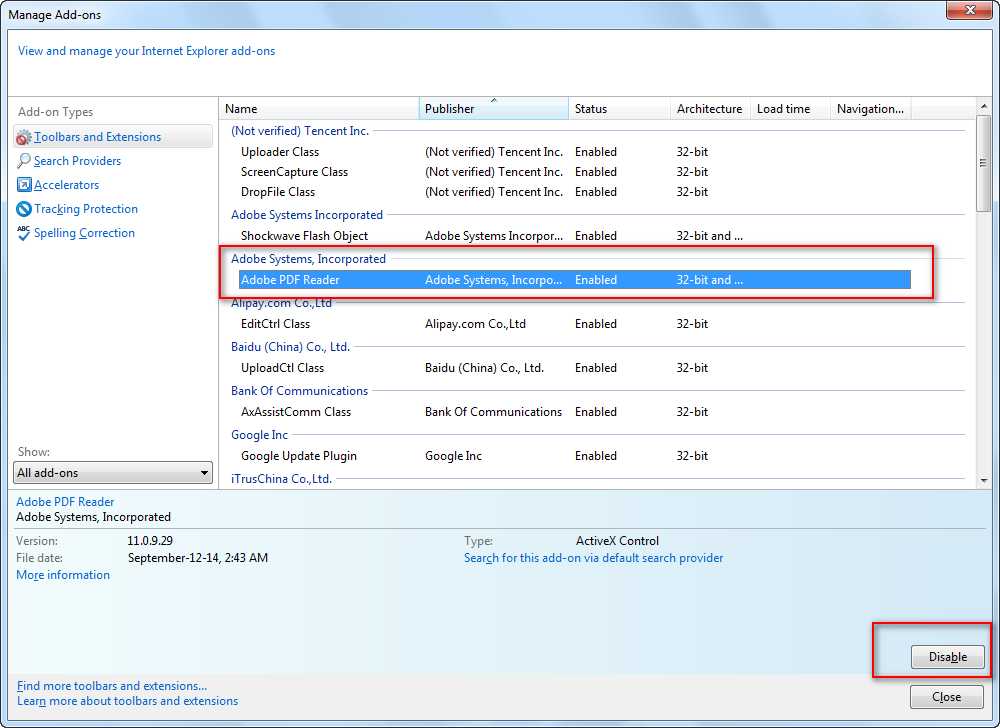The width and height of the screenshot is (1000, 728).
Task: Click the list scrollbar up arrow
Action: coord(984,106)
